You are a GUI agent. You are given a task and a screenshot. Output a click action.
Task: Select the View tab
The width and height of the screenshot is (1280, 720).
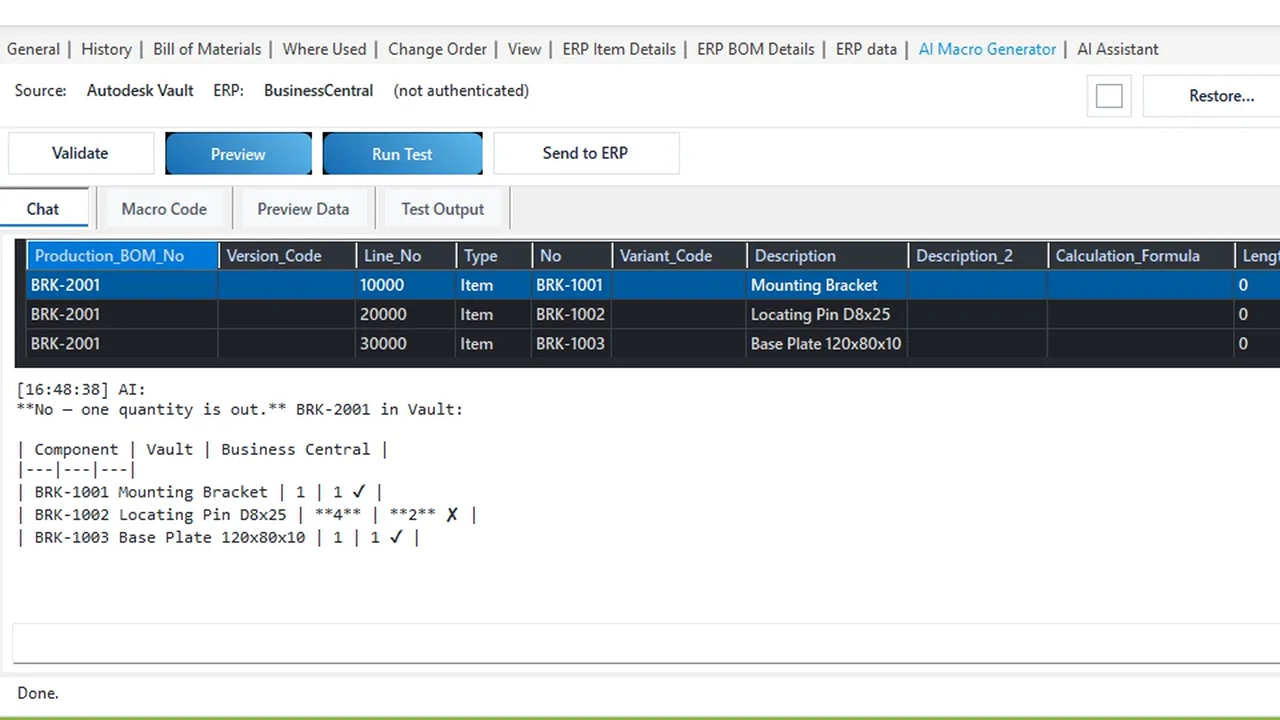click(524, 49)
